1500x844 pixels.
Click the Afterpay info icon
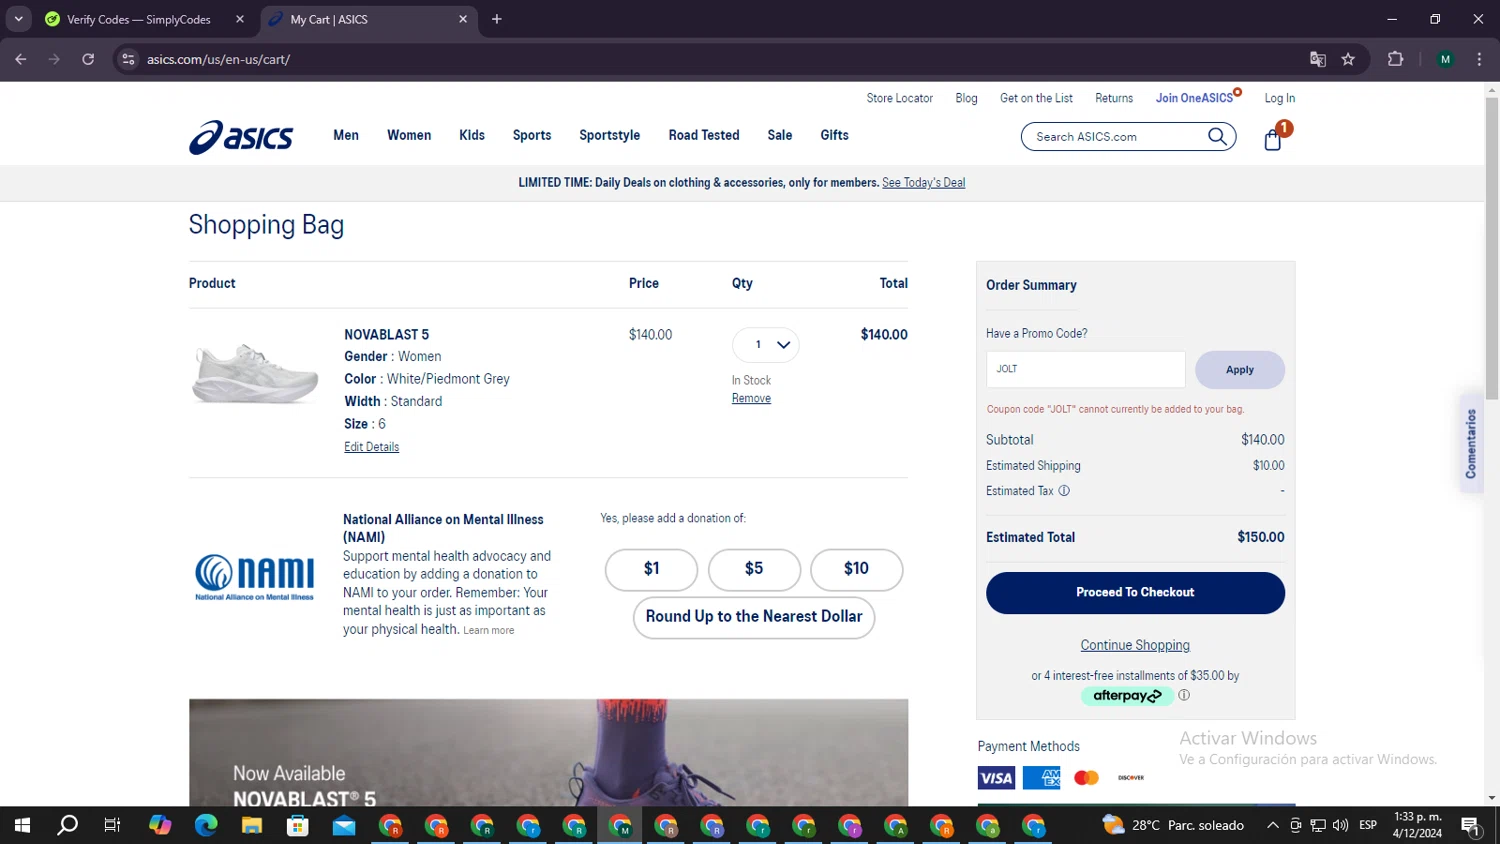pyautogui.click(x=1184, y=695)
